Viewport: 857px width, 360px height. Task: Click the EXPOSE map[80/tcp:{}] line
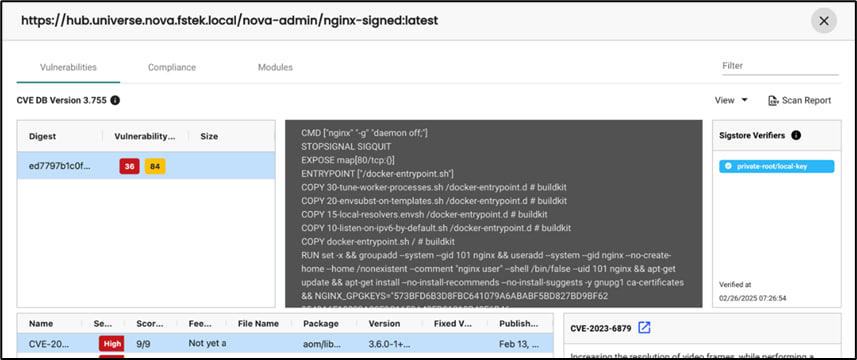point(348,161)
